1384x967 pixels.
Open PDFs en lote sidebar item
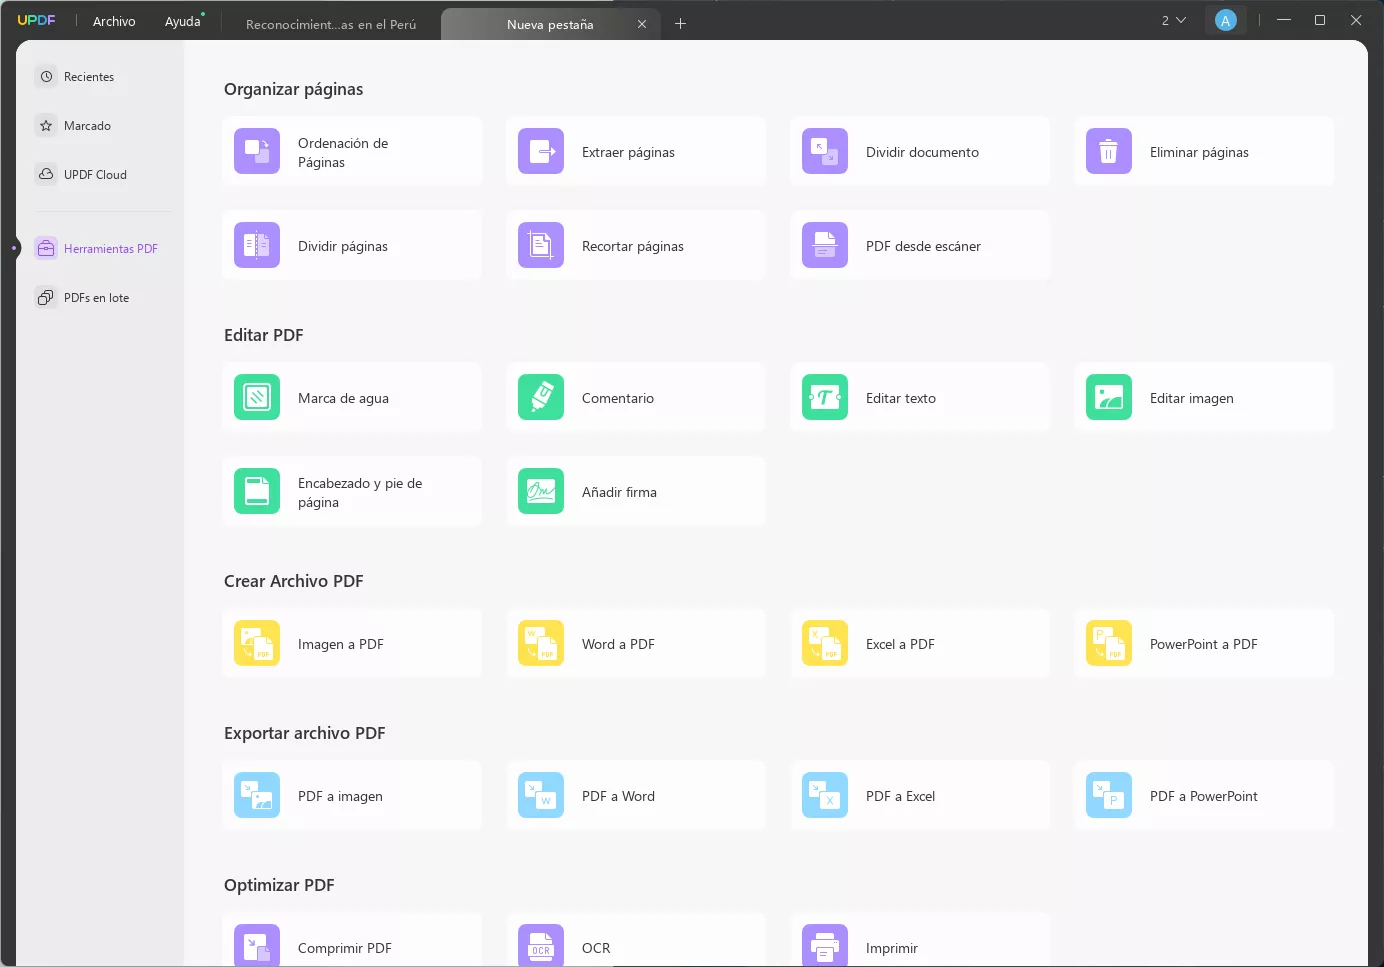pos(96,297)
